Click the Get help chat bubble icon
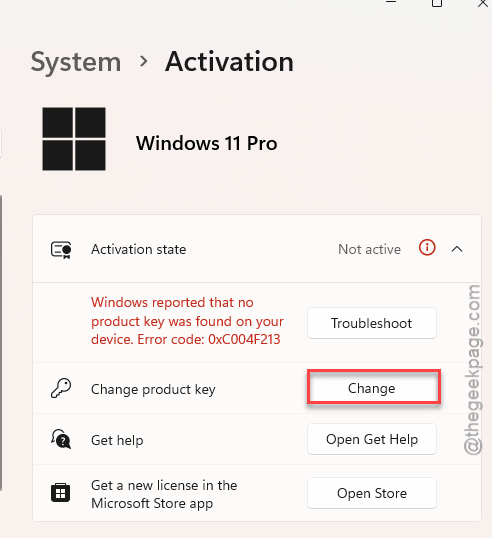 [61, 439]
